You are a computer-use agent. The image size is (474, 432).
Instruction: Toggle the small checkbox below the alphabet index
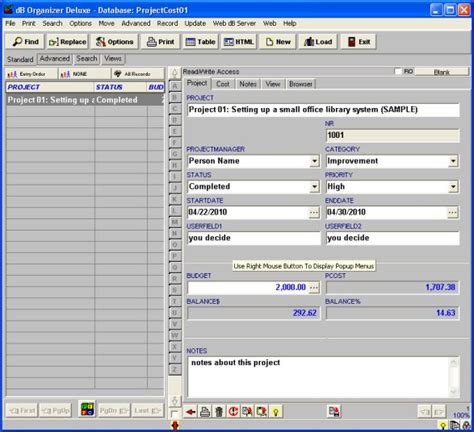(174, 414)
